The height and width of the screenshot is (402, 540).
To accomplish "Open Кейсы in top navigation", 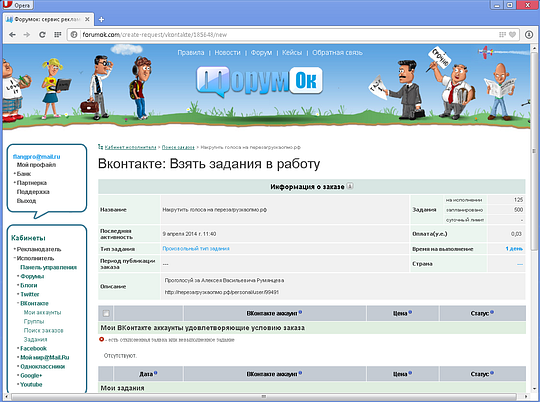I will tap(292, 53).
